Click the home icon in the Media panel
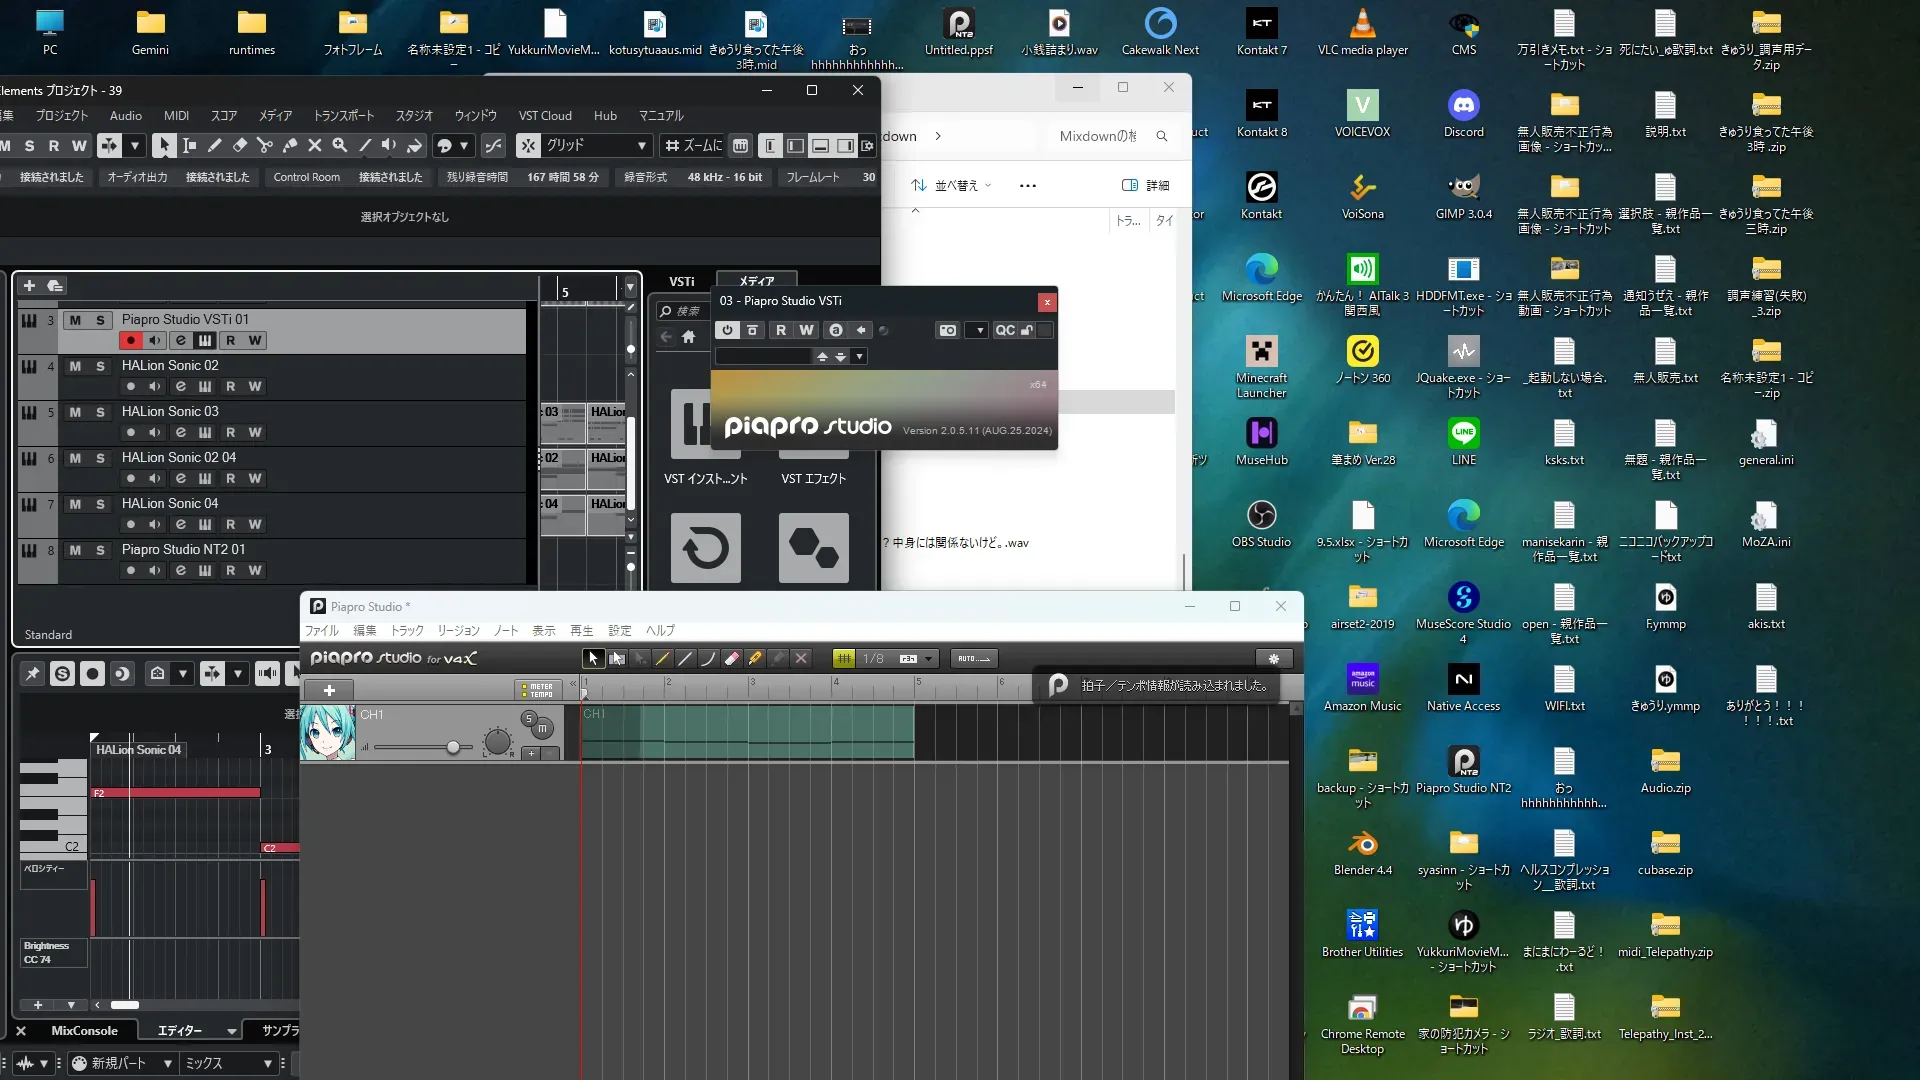Screen dimensions: 1920x1080 coord(688,337)
